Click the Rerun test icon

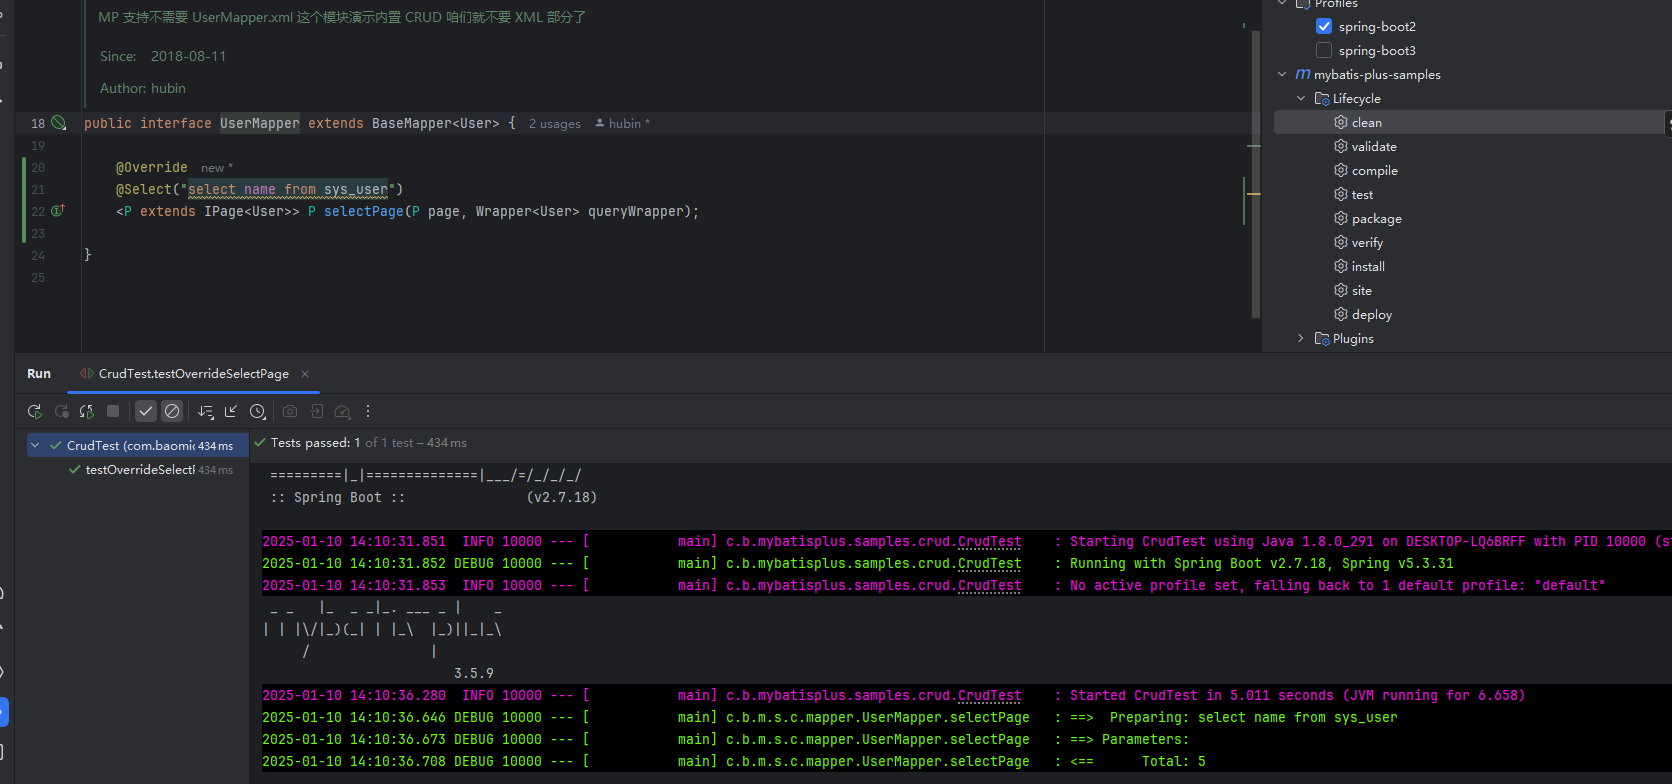(x=35, y=411)
